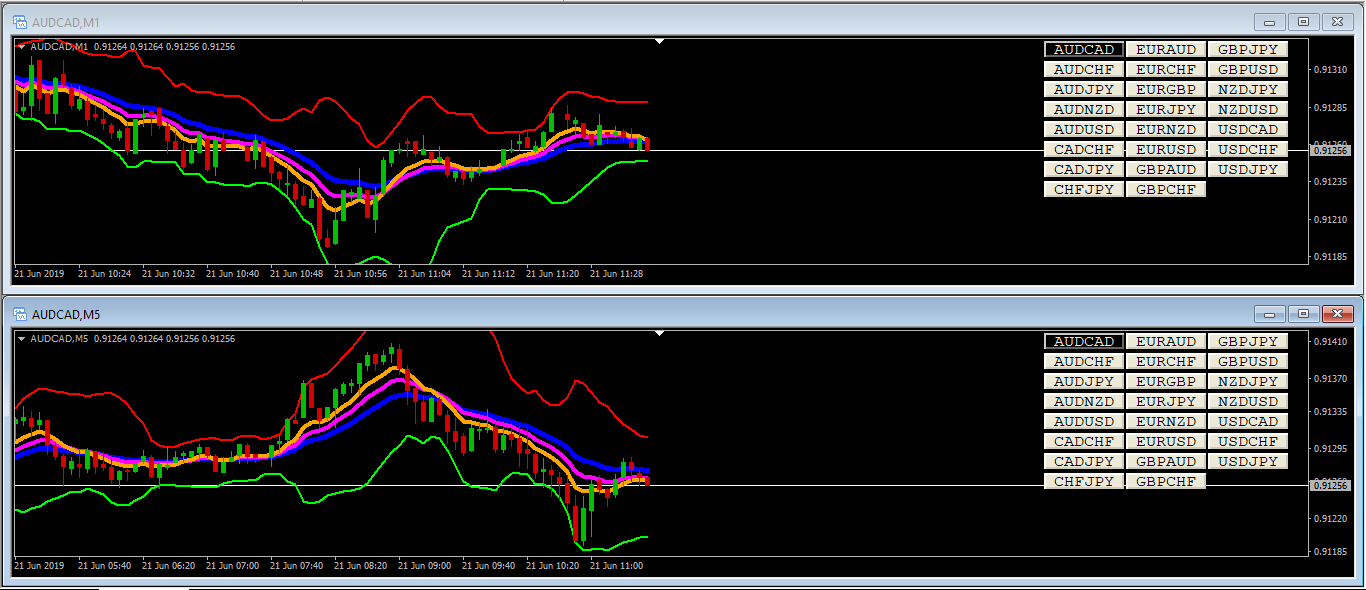
Task: Choose CADCHF in the M1 window
Action: 1084,149
